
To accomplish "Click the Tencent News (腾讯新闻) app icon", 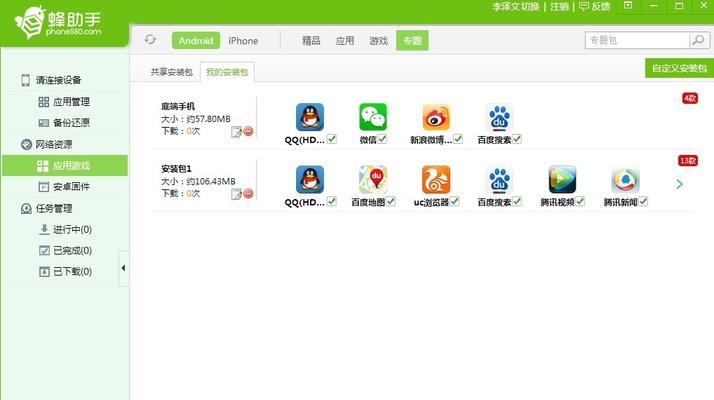I will 625,179.
